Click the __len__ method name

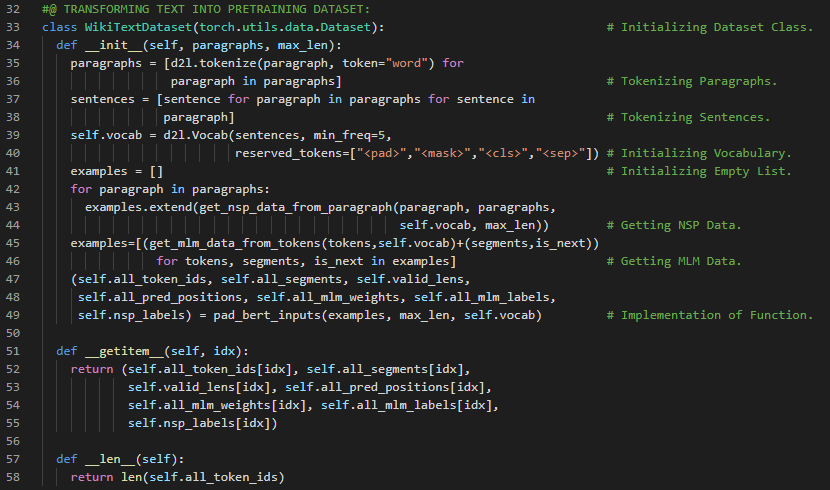107,459
